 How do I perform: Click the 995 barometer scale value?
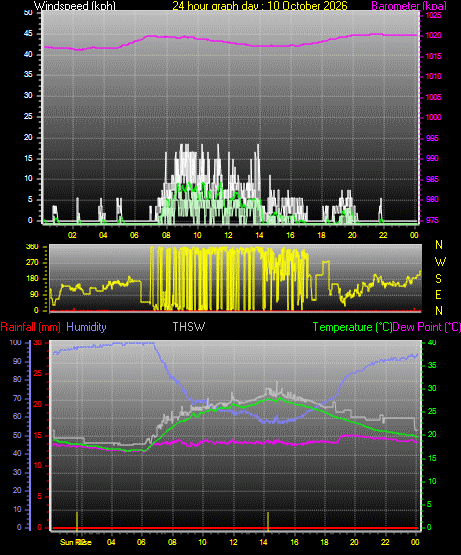pos(432,138)
